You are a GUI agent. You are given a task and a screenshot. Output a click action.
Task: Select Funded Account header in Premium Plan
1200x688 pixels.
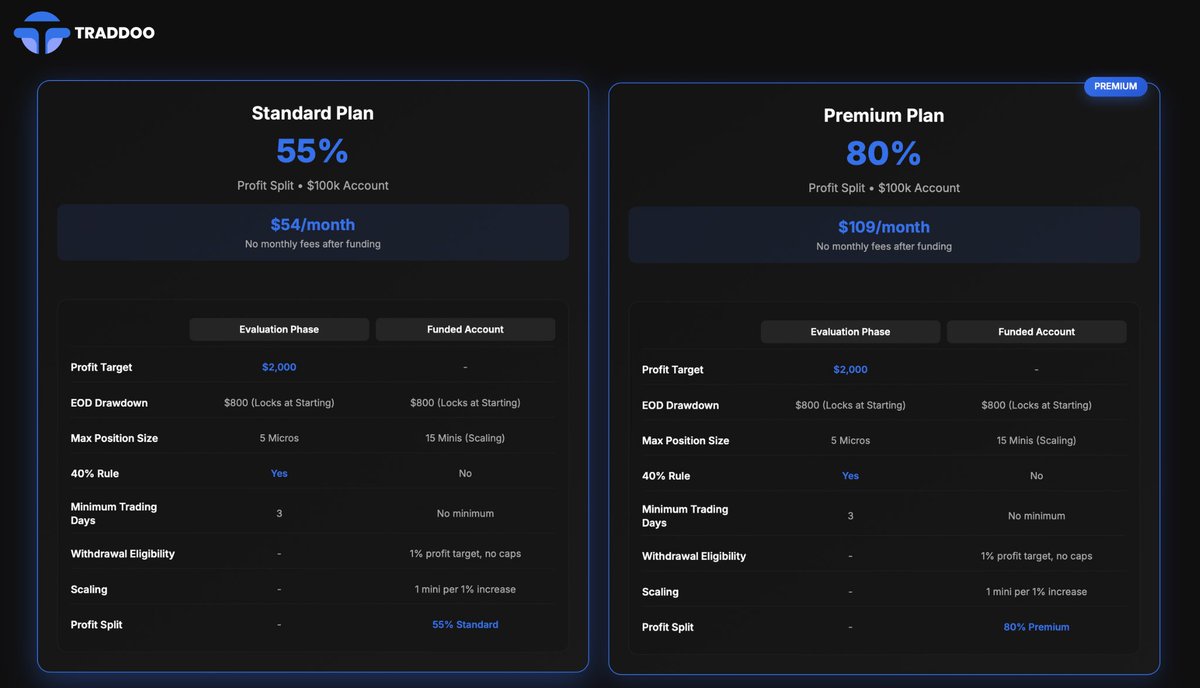(x=1036, y=331)
